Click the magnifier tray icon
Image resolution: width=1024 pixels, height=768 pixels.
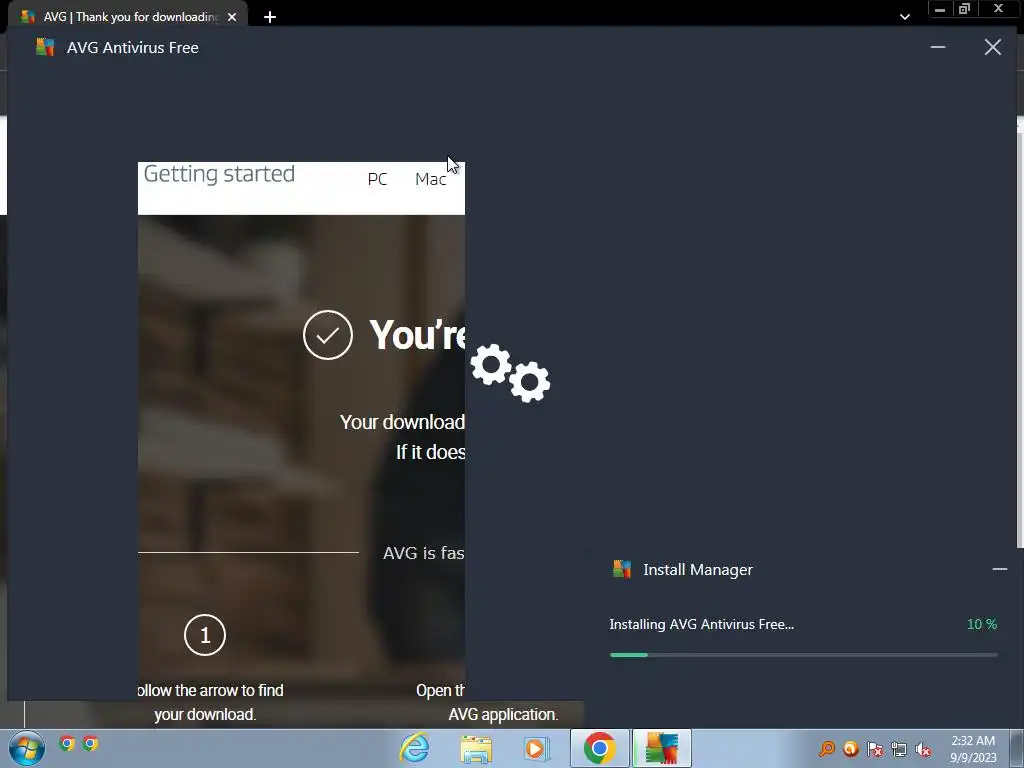coord(827,748)
